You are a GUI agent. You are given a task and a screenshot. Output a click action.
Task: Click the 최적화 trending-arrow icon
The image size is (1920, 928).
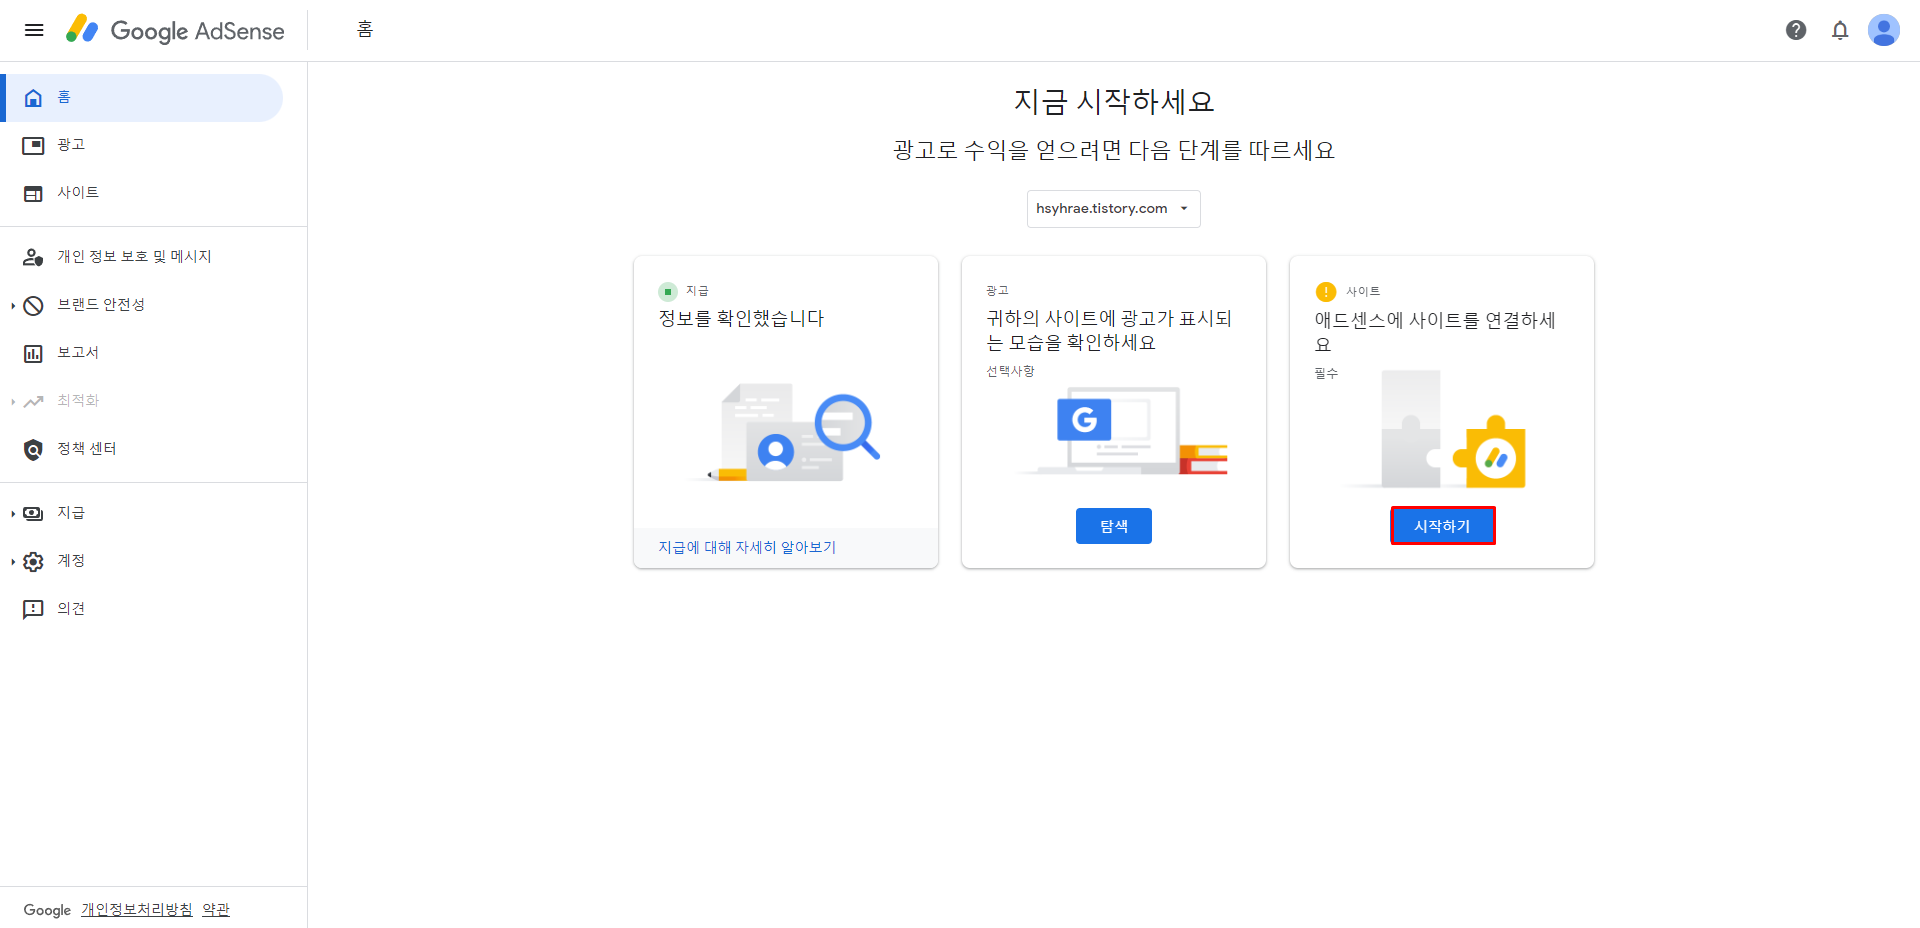pyautogui.click(x=33, y=402)
